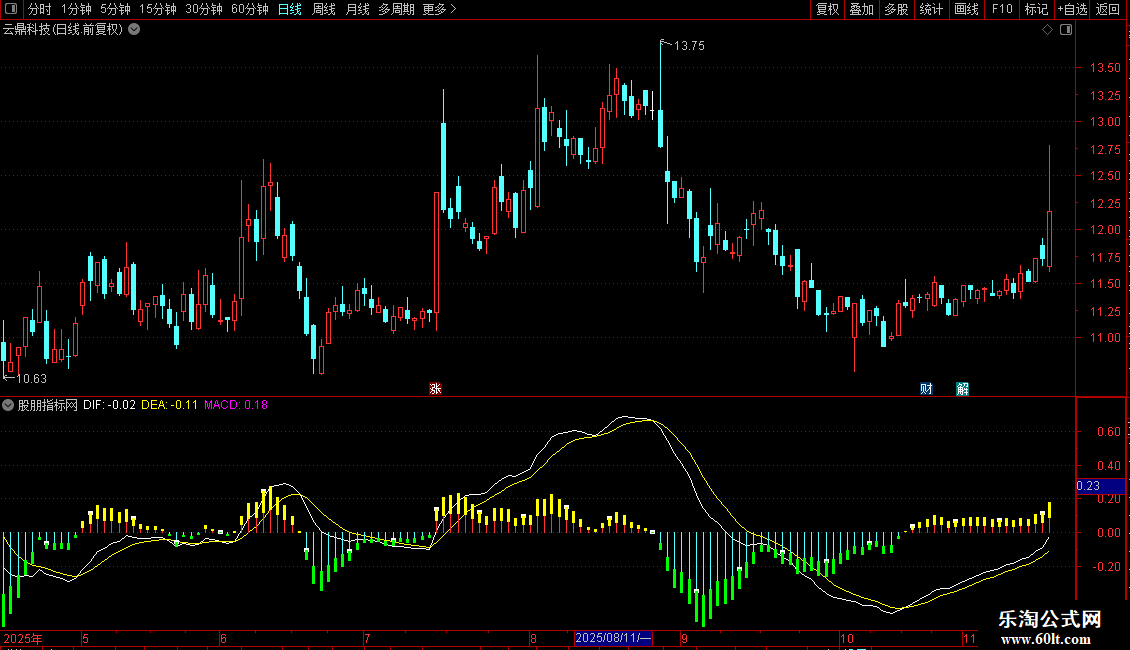Switch to 周线 weekly chart tab
The height and width of the screenshot is (650, 1130).
tap(324, 9)
